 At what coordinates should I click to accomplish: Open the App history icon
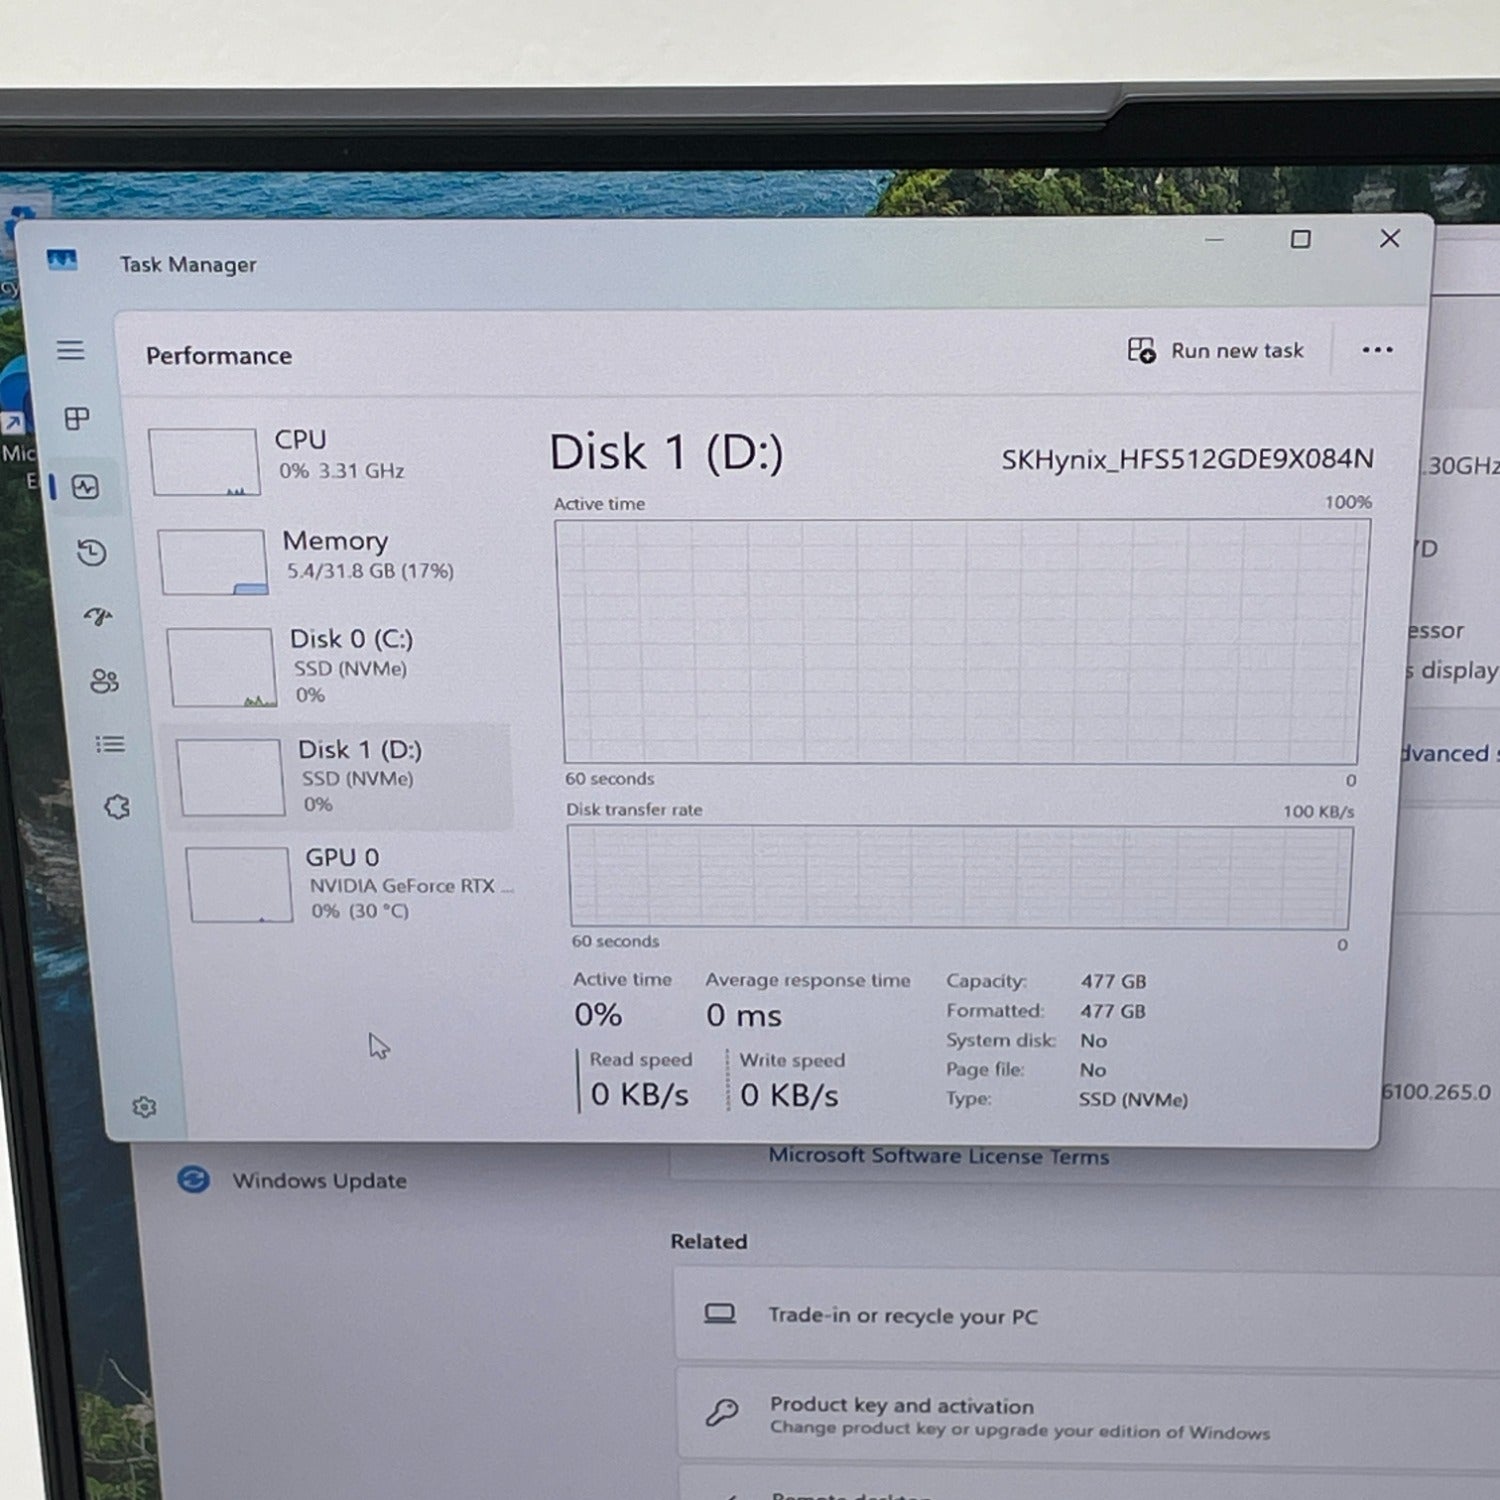coord(92,552)
